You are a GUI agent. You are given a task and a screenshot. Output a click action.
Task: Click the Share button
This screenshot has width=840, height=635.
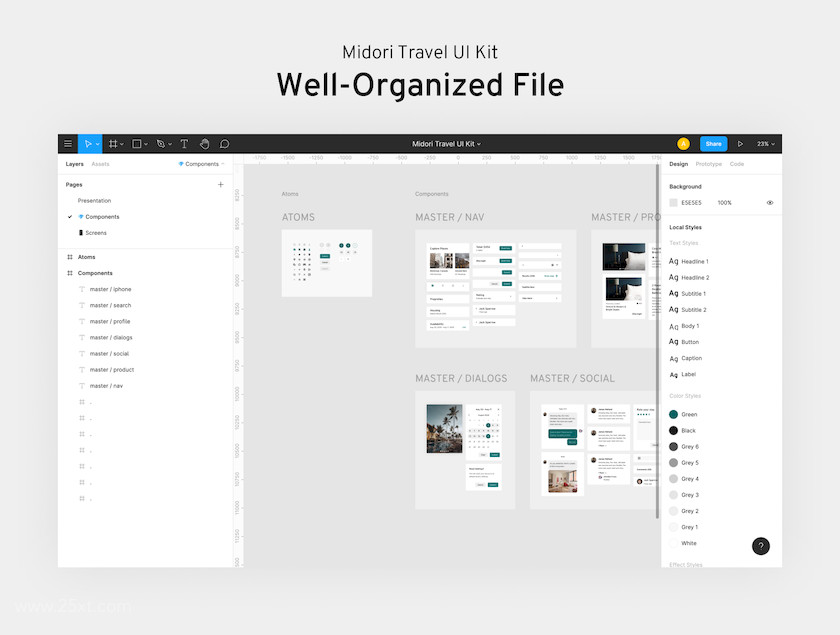click(x=713, y=144)
